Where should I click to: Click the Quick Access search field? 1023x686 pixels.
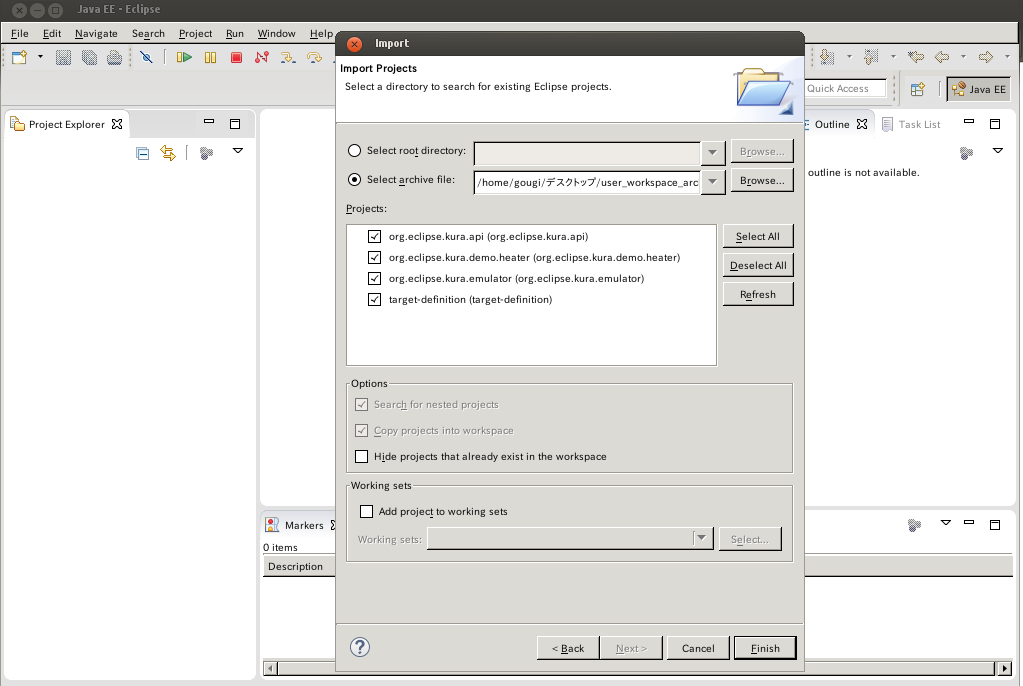846,89
